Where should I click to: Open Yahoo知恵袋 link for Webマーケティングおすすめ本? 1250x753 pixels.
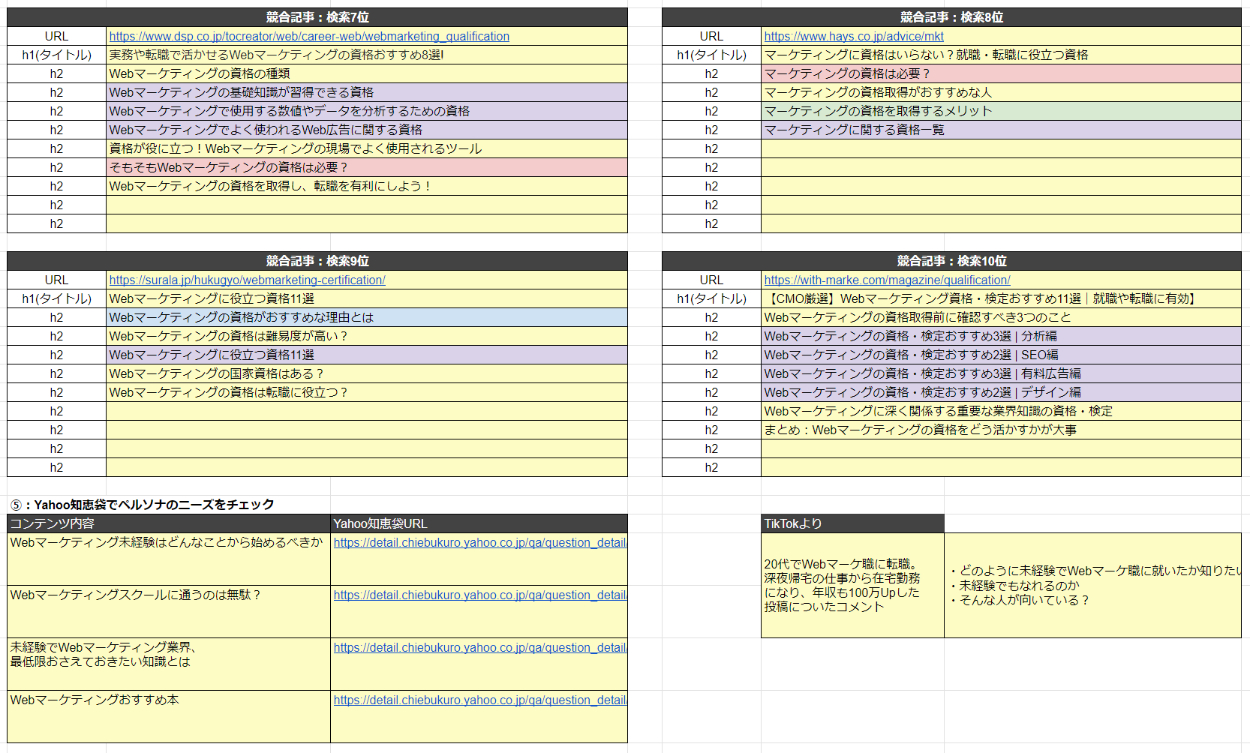pyautogui.click(x=479, y=701)
